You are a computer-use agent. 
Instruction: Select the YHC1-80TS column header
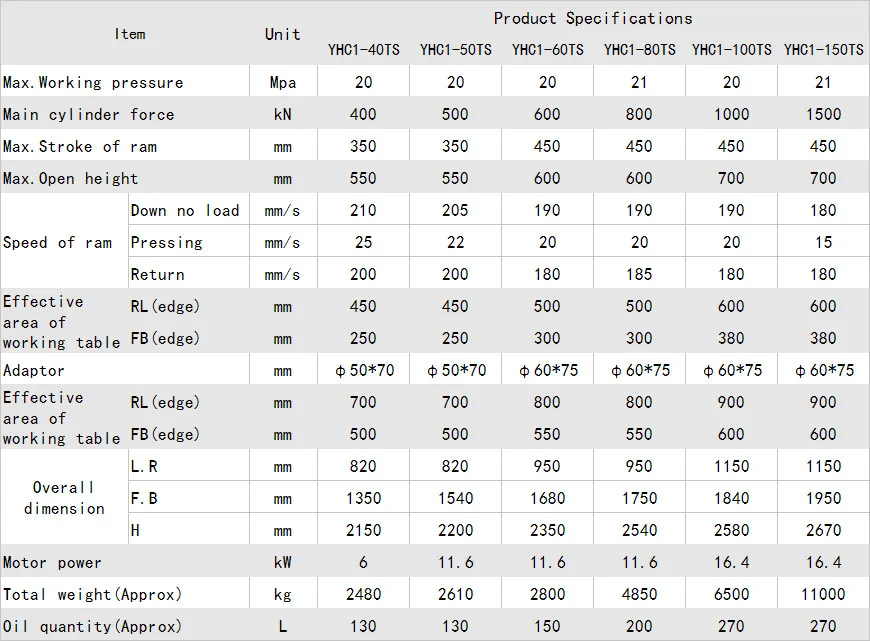click(x=639, y=49)
